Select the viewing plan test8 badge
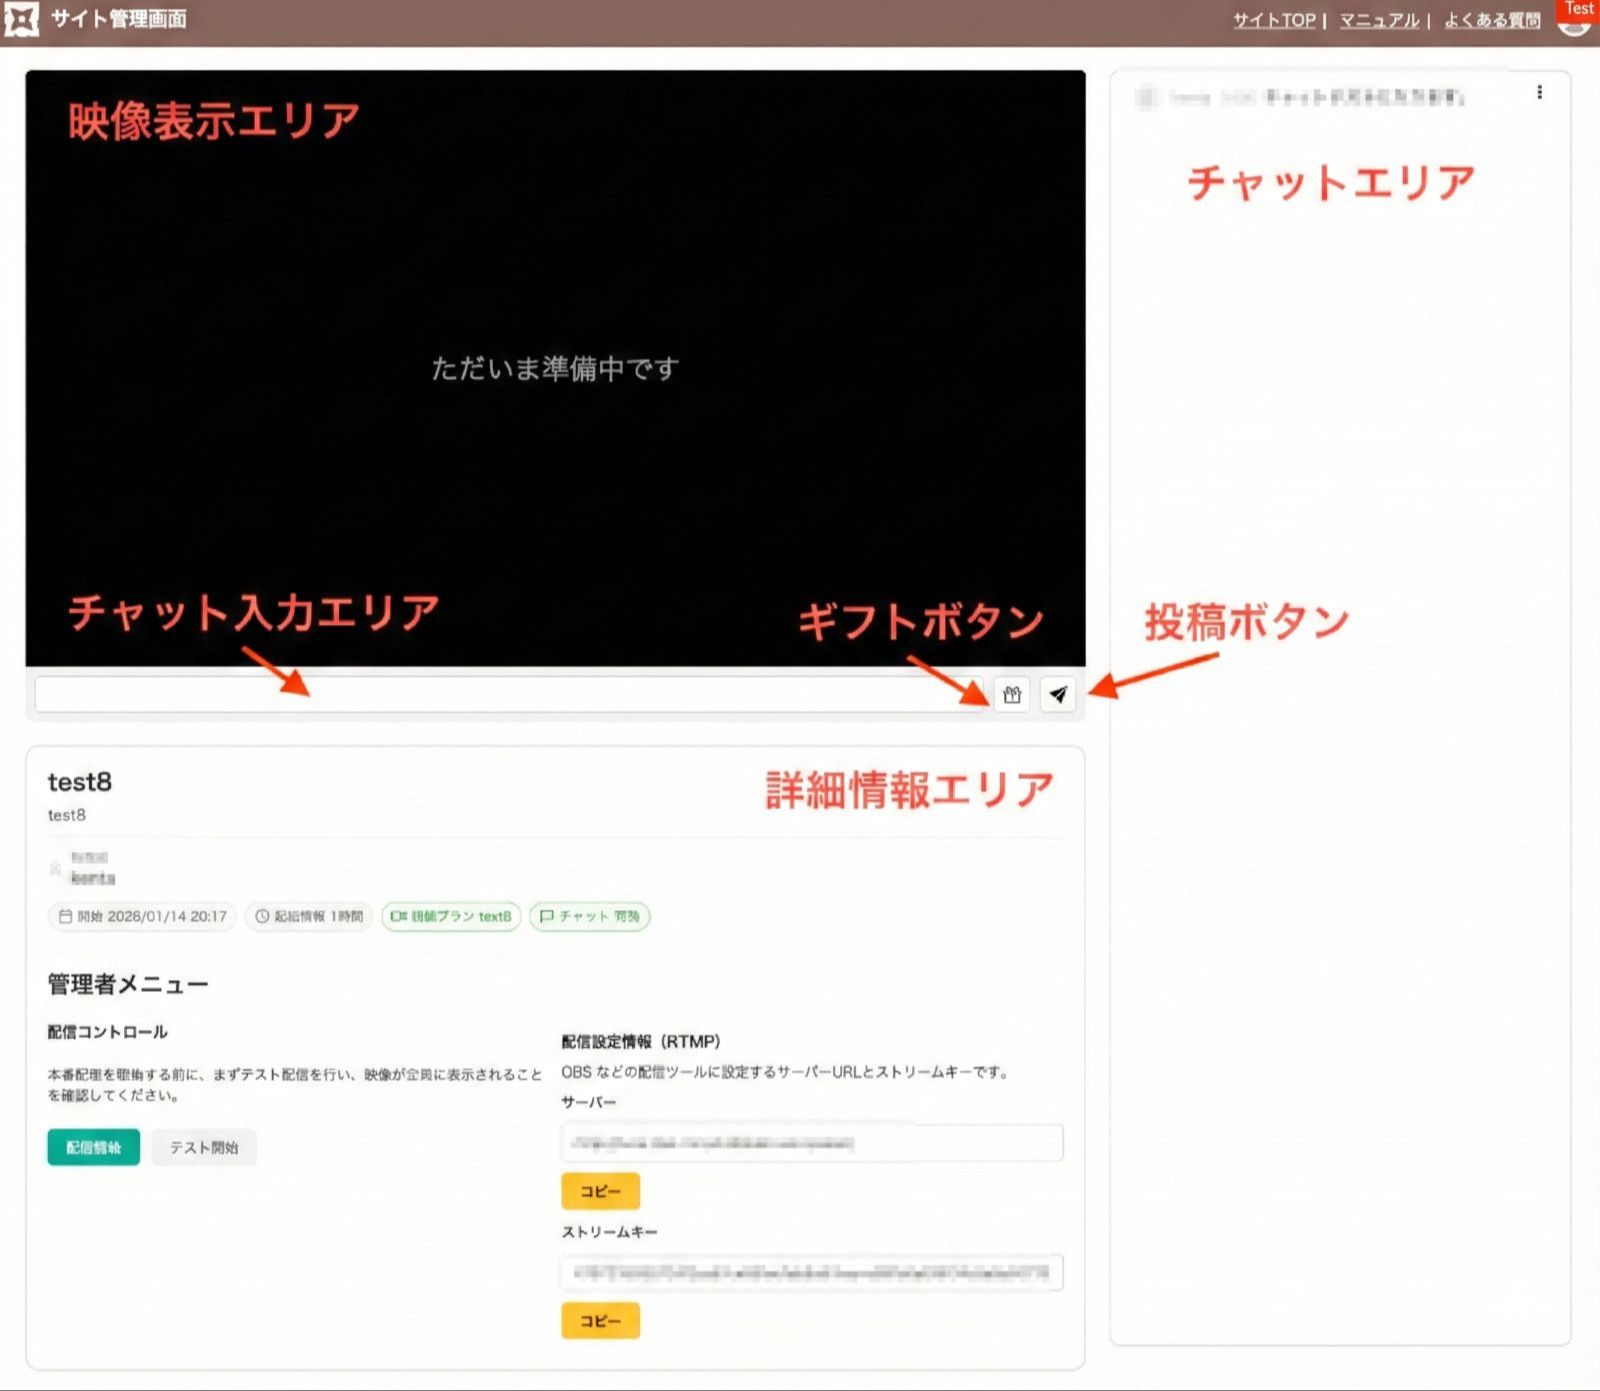Image resolution: width=1600 pixels, height=1391 pixels. 451,916
